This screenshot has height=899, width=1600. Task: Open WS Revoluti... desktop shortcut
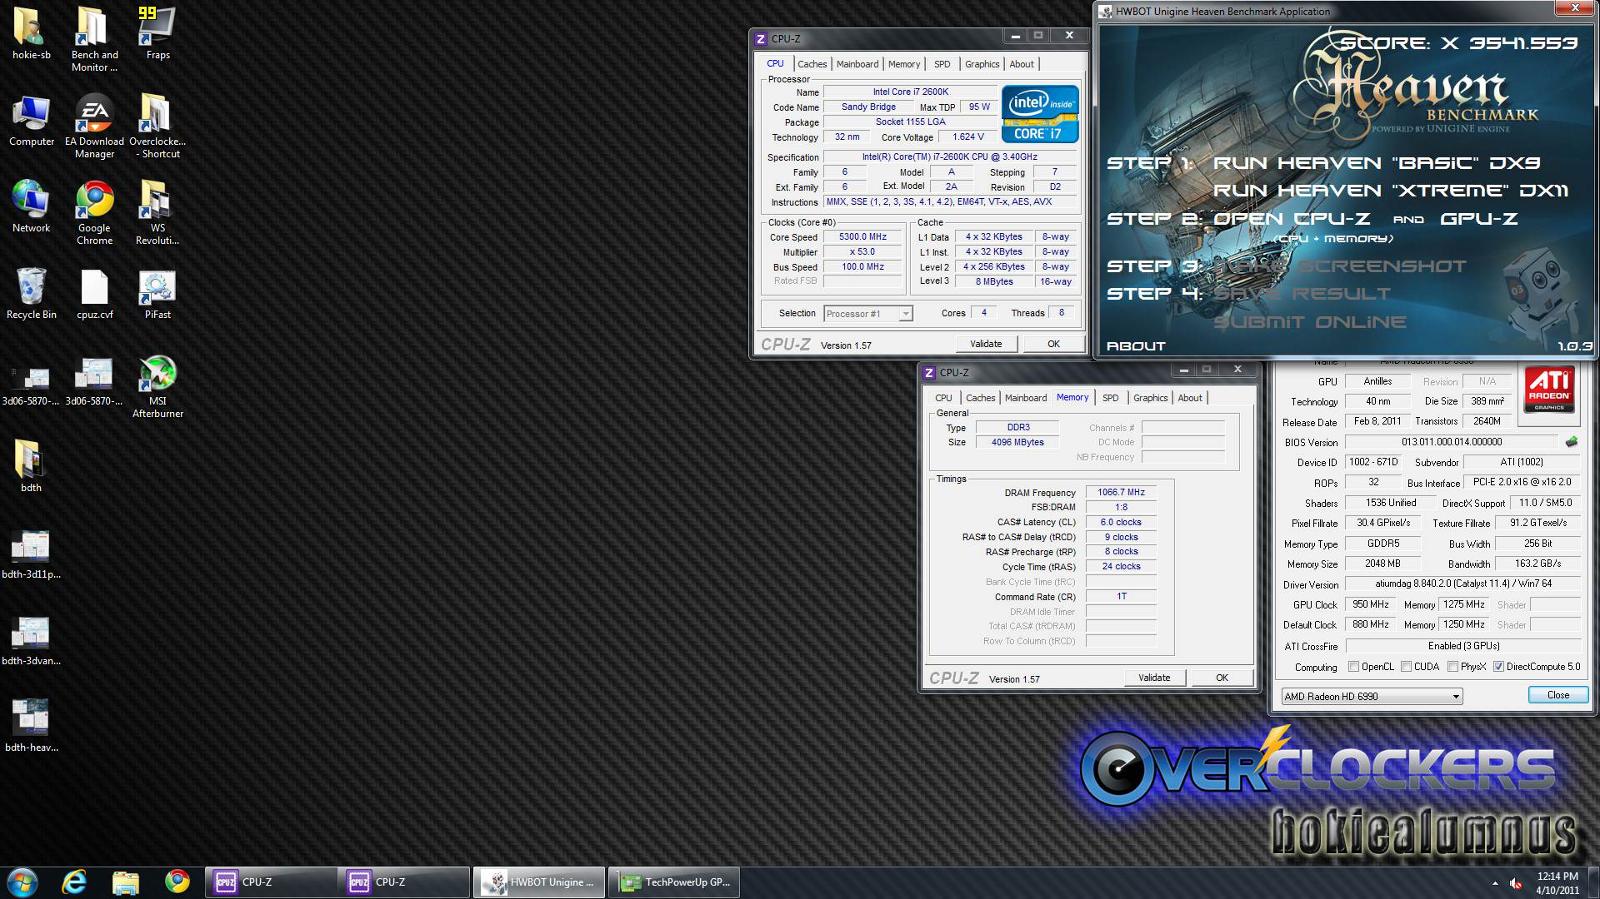158,212
